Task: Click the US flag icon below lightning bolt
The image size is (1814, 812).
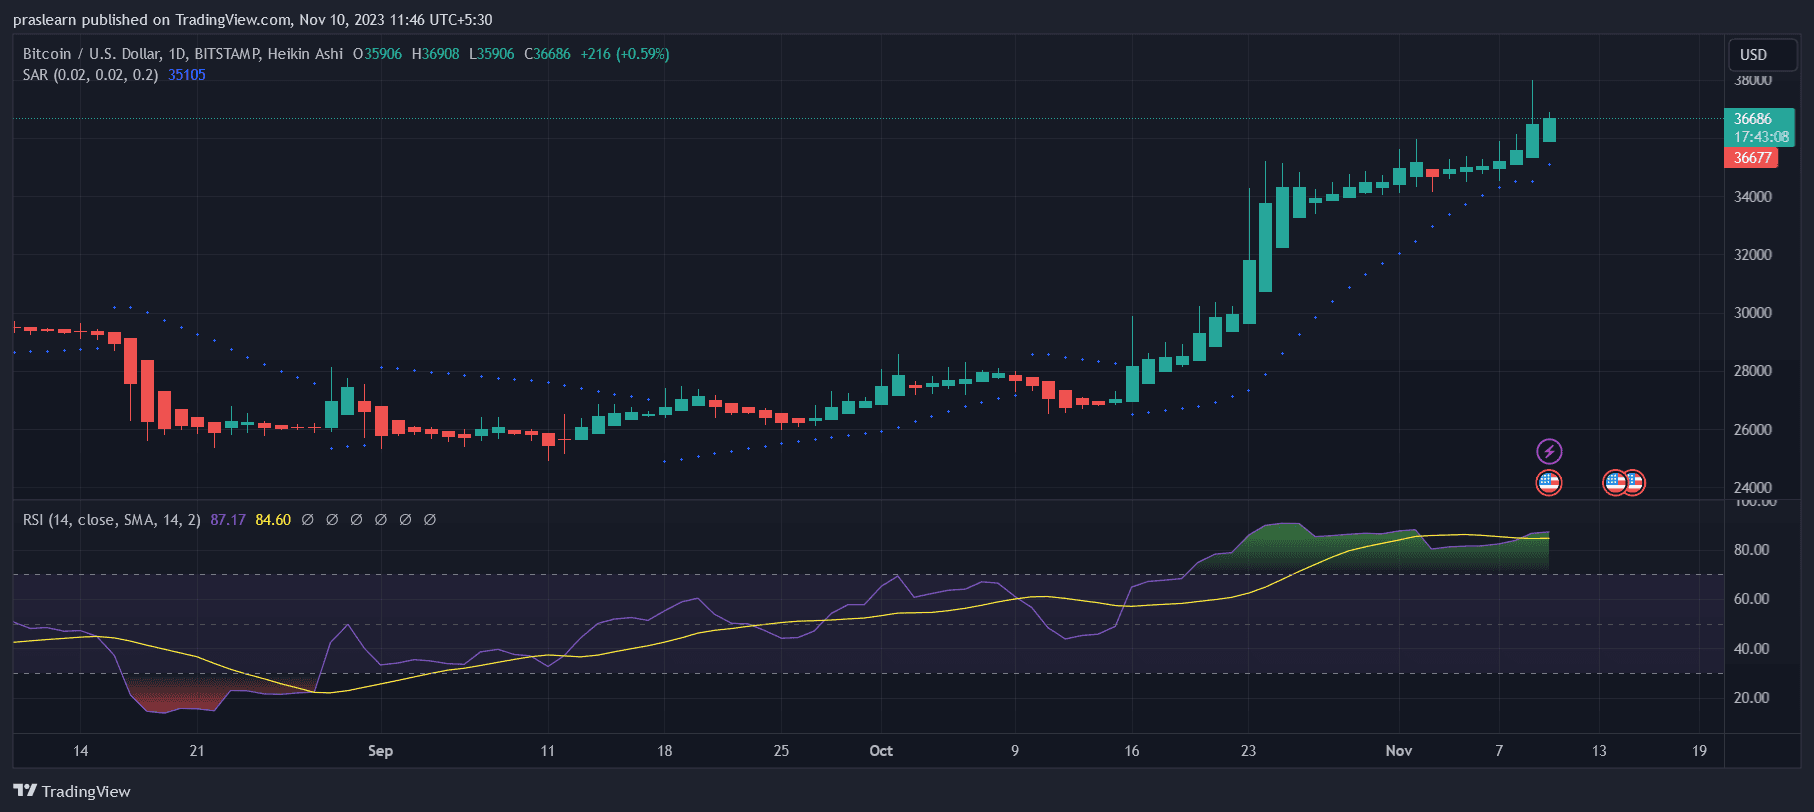Action: pos(1548,483)
